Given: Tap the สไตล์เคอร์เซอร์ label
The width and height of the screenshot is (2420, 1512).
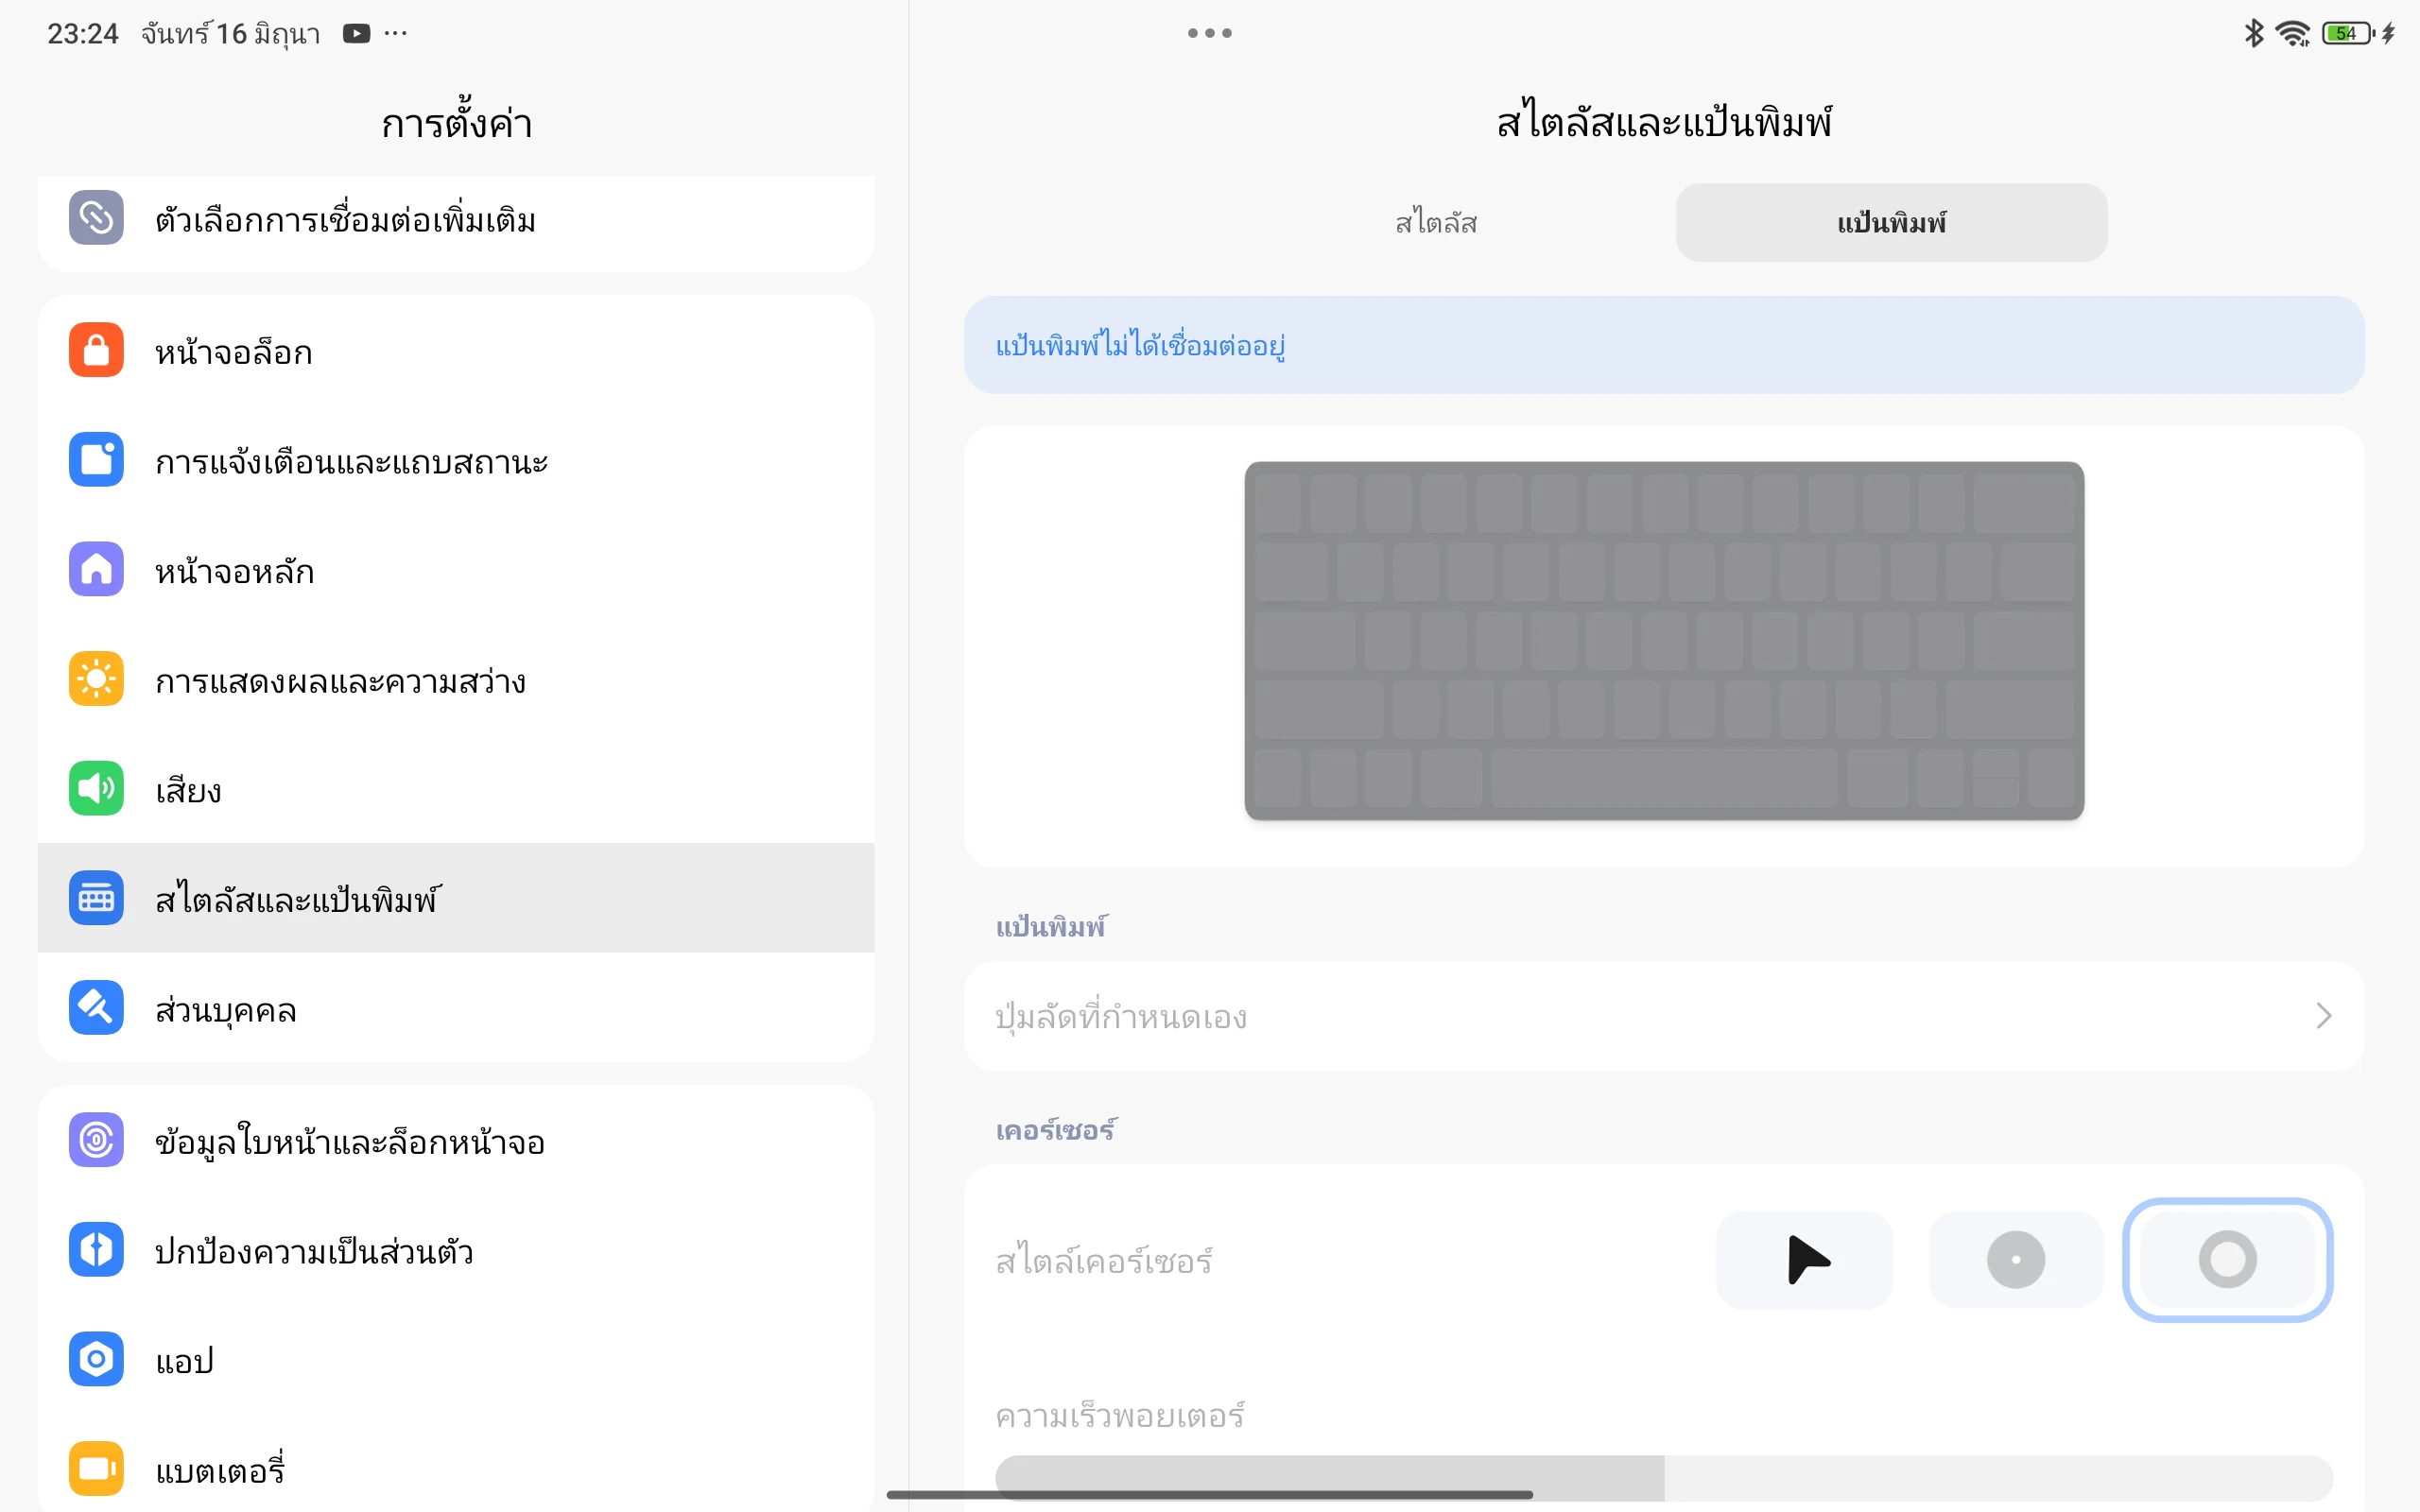Looking at the screenshot, I should tap(1104, 1260).
